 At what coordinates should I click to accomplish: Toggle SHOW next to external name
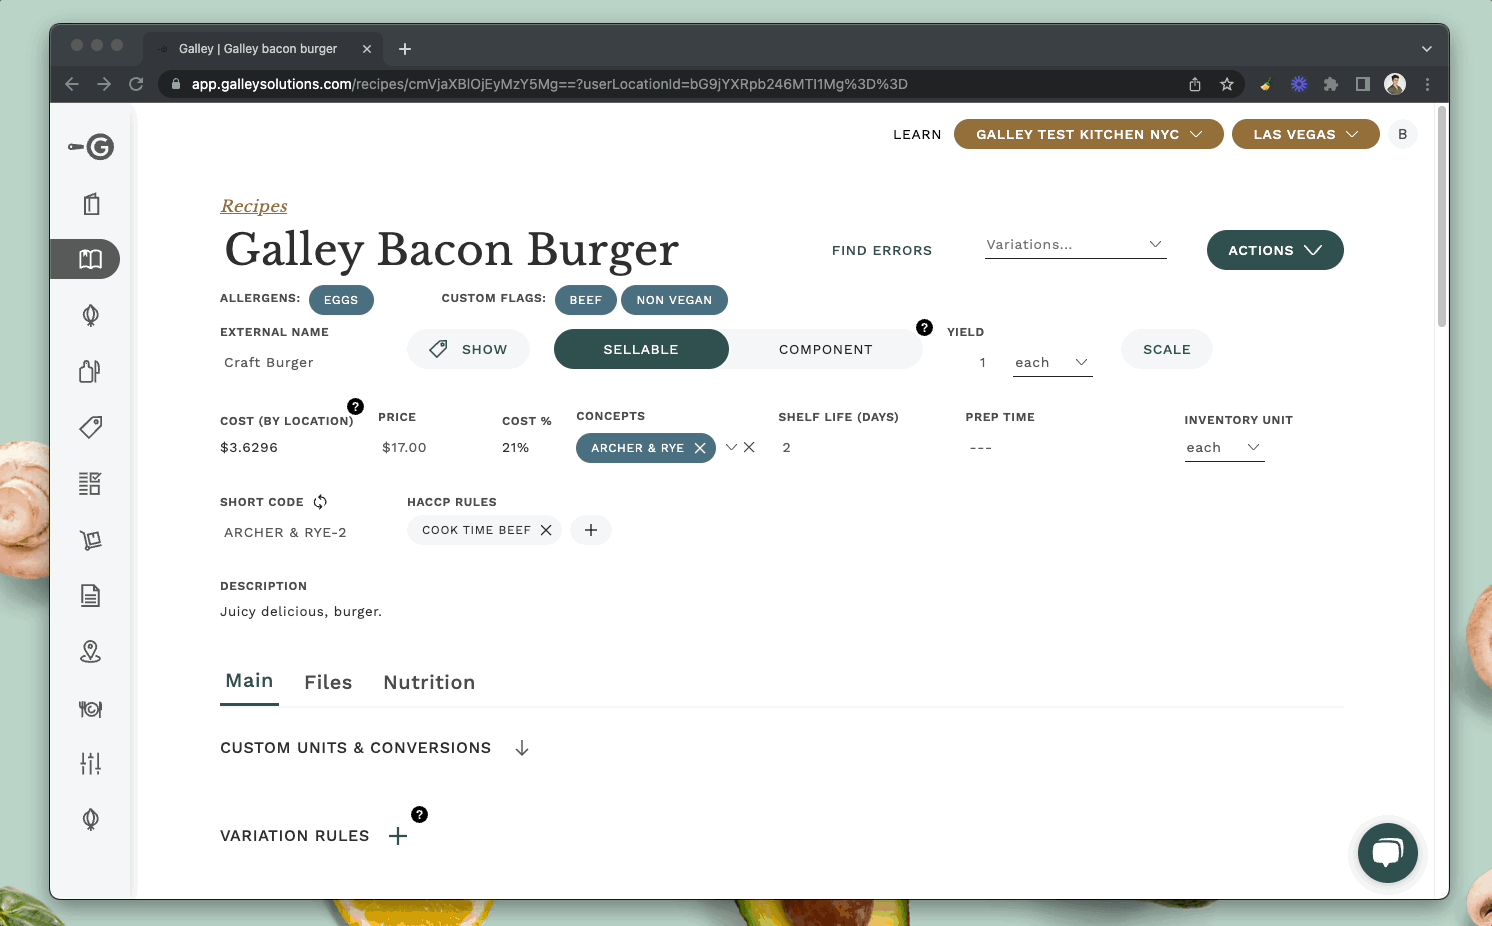coord(468,349)
